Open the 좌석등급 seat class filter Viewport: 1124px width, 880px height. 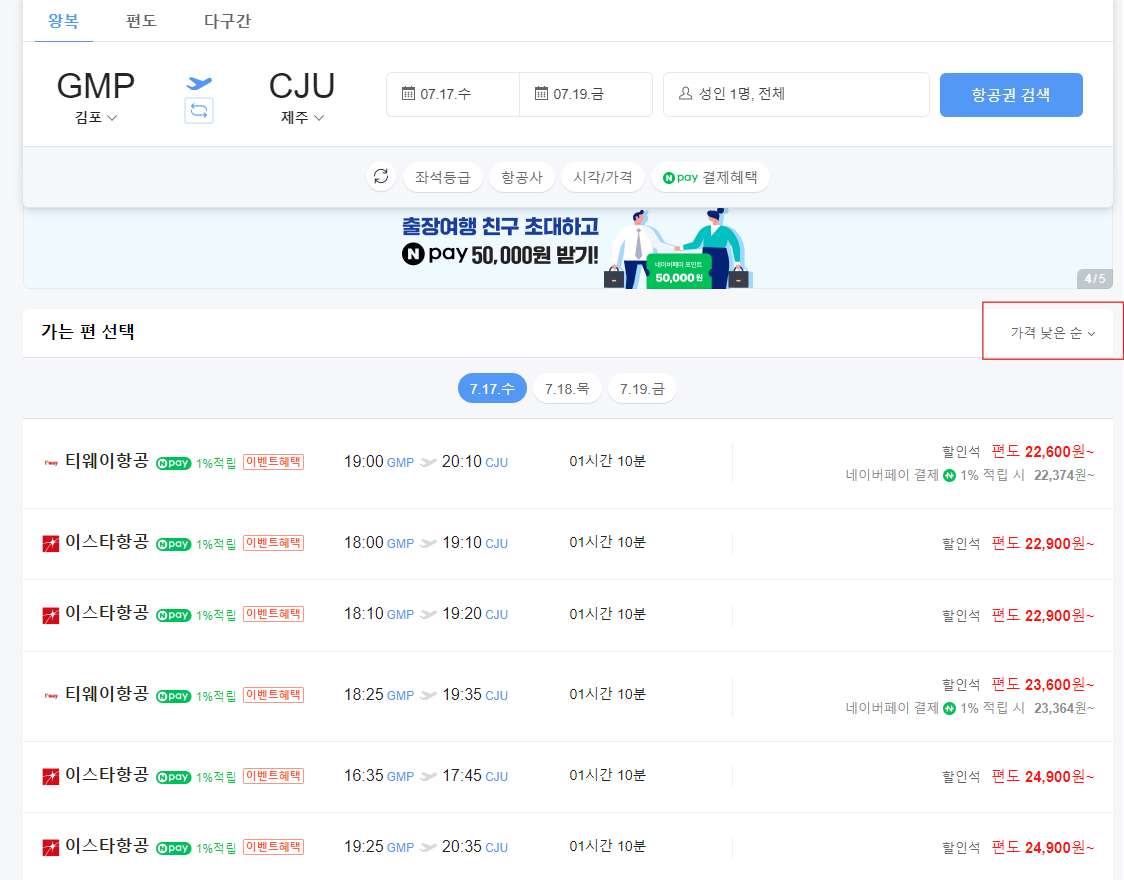tap(442, 177)
